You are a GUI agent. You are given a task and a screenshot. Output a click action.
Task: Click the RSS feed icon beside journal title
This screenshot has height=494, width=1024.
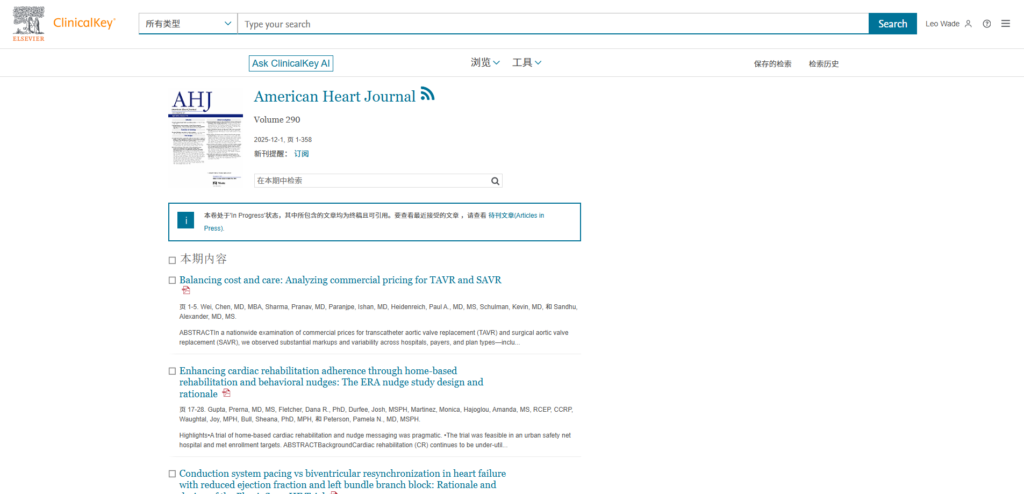(x=427, y=94)
